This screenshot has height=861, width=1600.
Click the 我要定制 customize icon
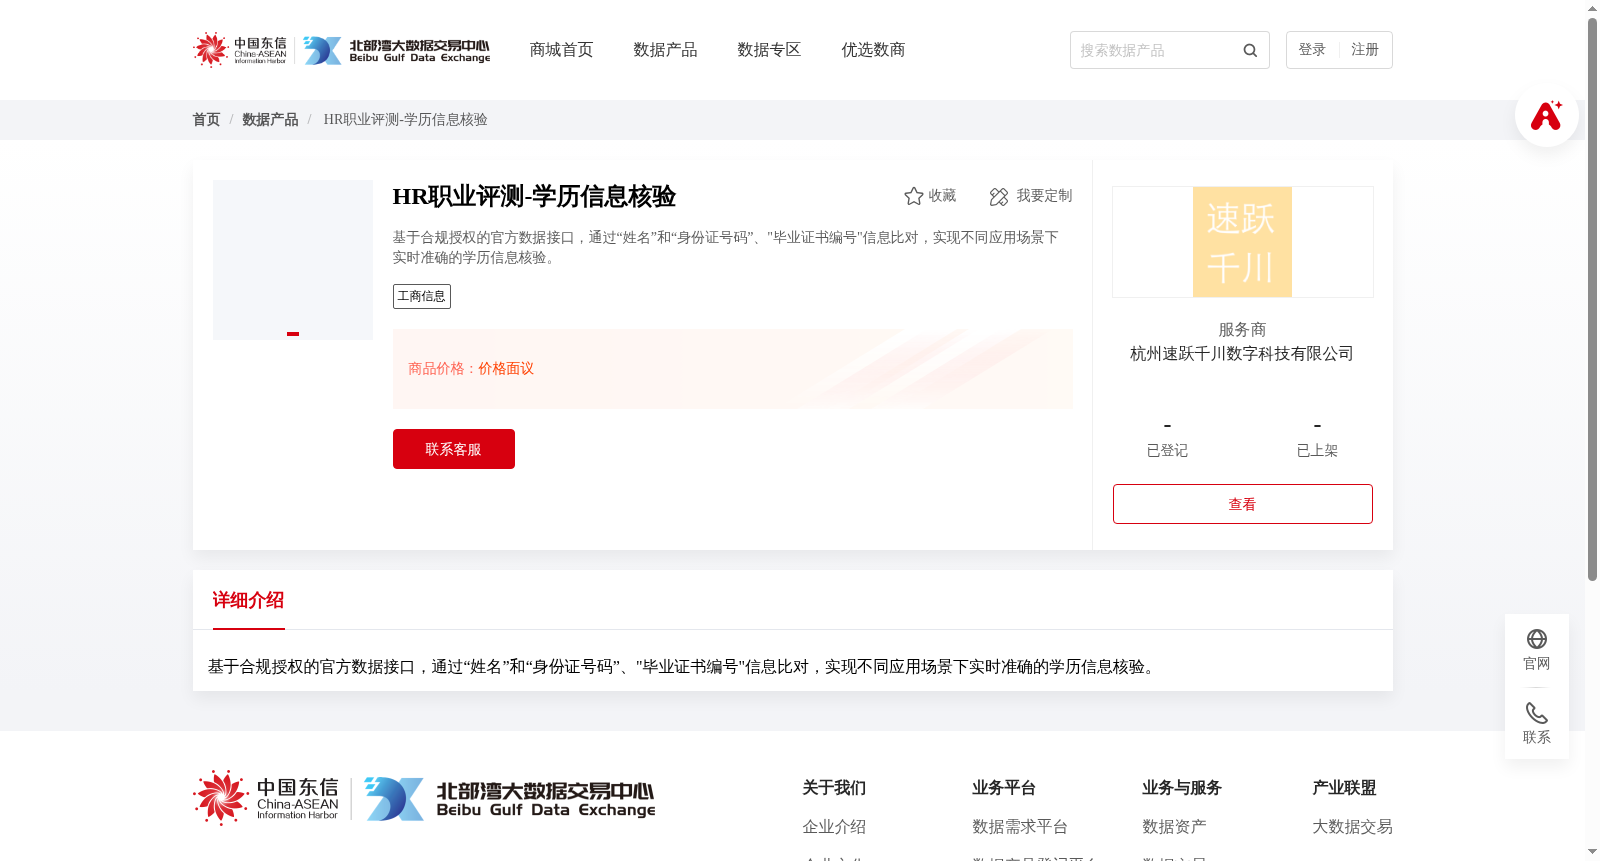pyautogui.click(x=998, y=197)
